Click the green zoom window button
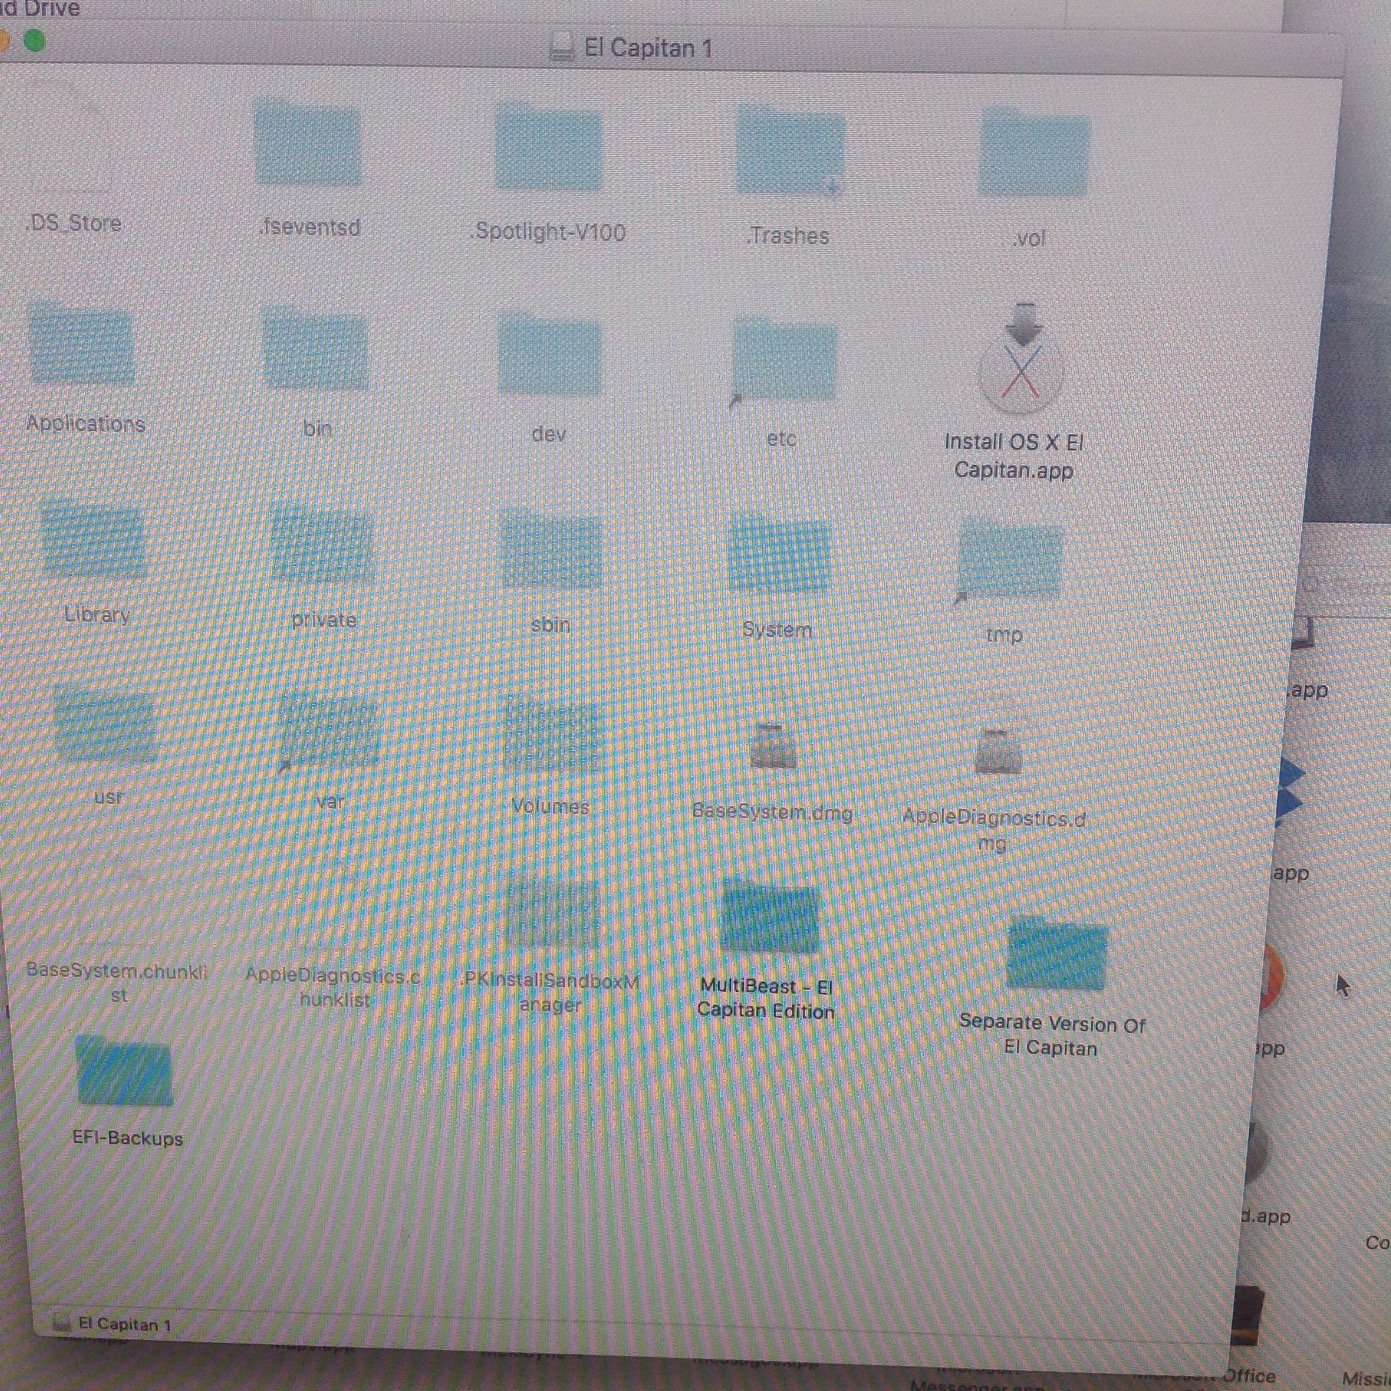This screenshot has height=1391, width=1391. click(35, 41)
